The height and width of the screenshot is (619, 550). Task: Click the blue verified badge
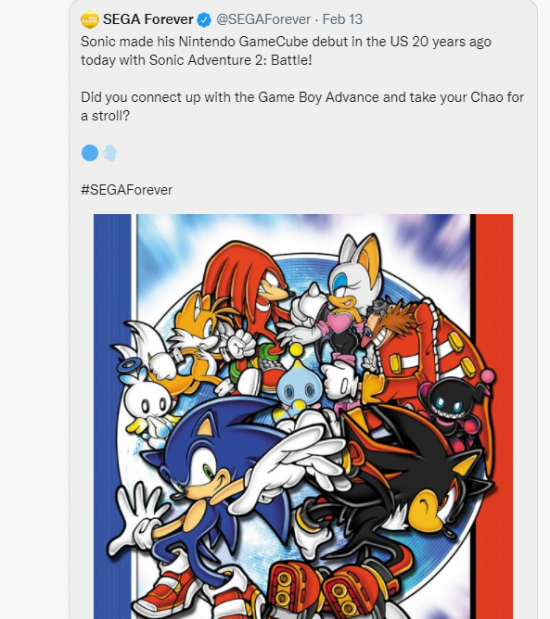click(x=204, y=19)
